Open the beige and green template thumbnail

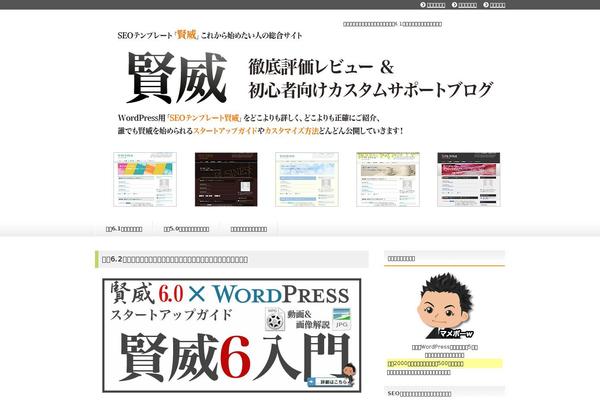[x=388, y=179]
